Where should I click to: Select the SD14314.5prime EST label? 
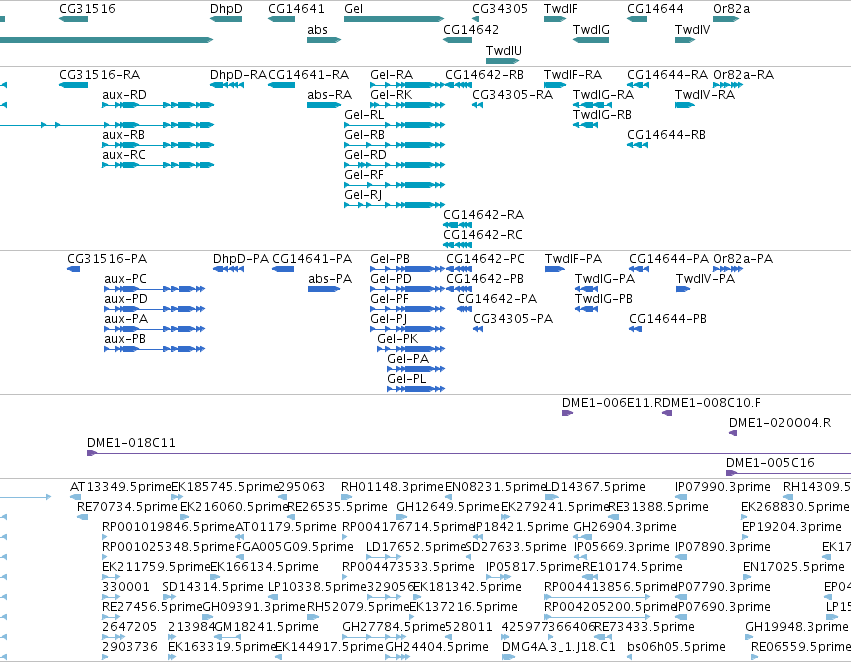(x=213, y=587)
